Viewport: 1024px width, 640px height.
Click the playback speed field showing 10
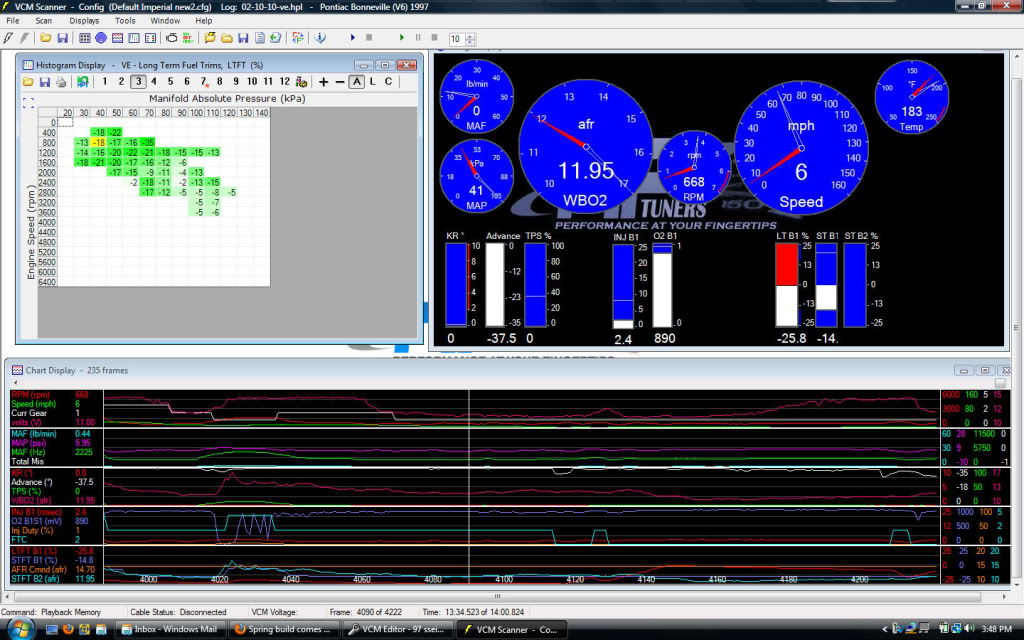(x=456, y=39)
